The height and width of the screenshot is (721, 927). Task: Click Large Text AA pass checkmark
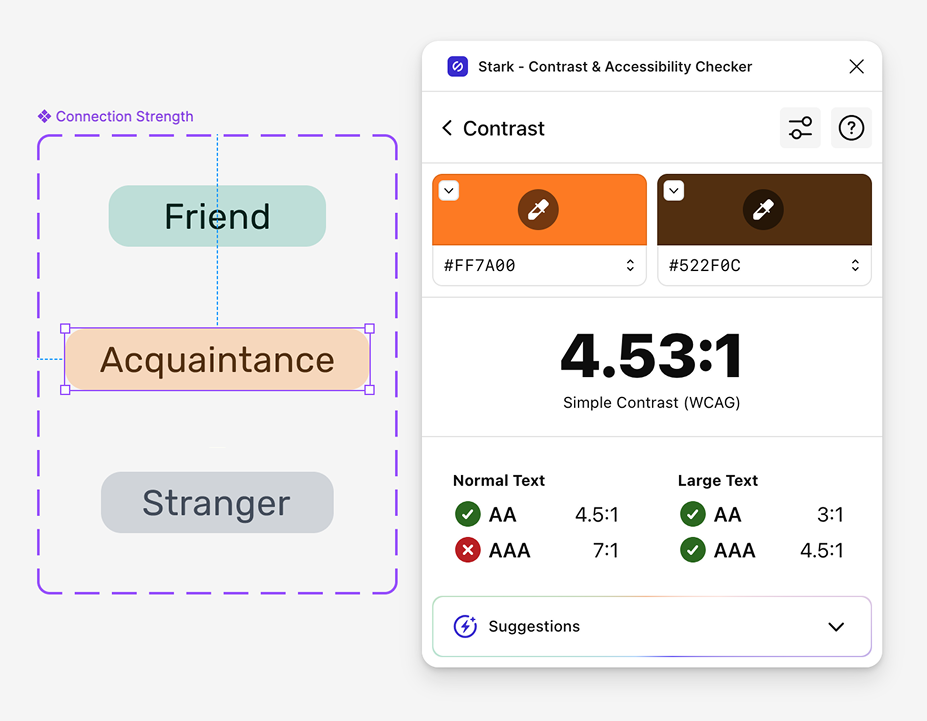(693, 514)
